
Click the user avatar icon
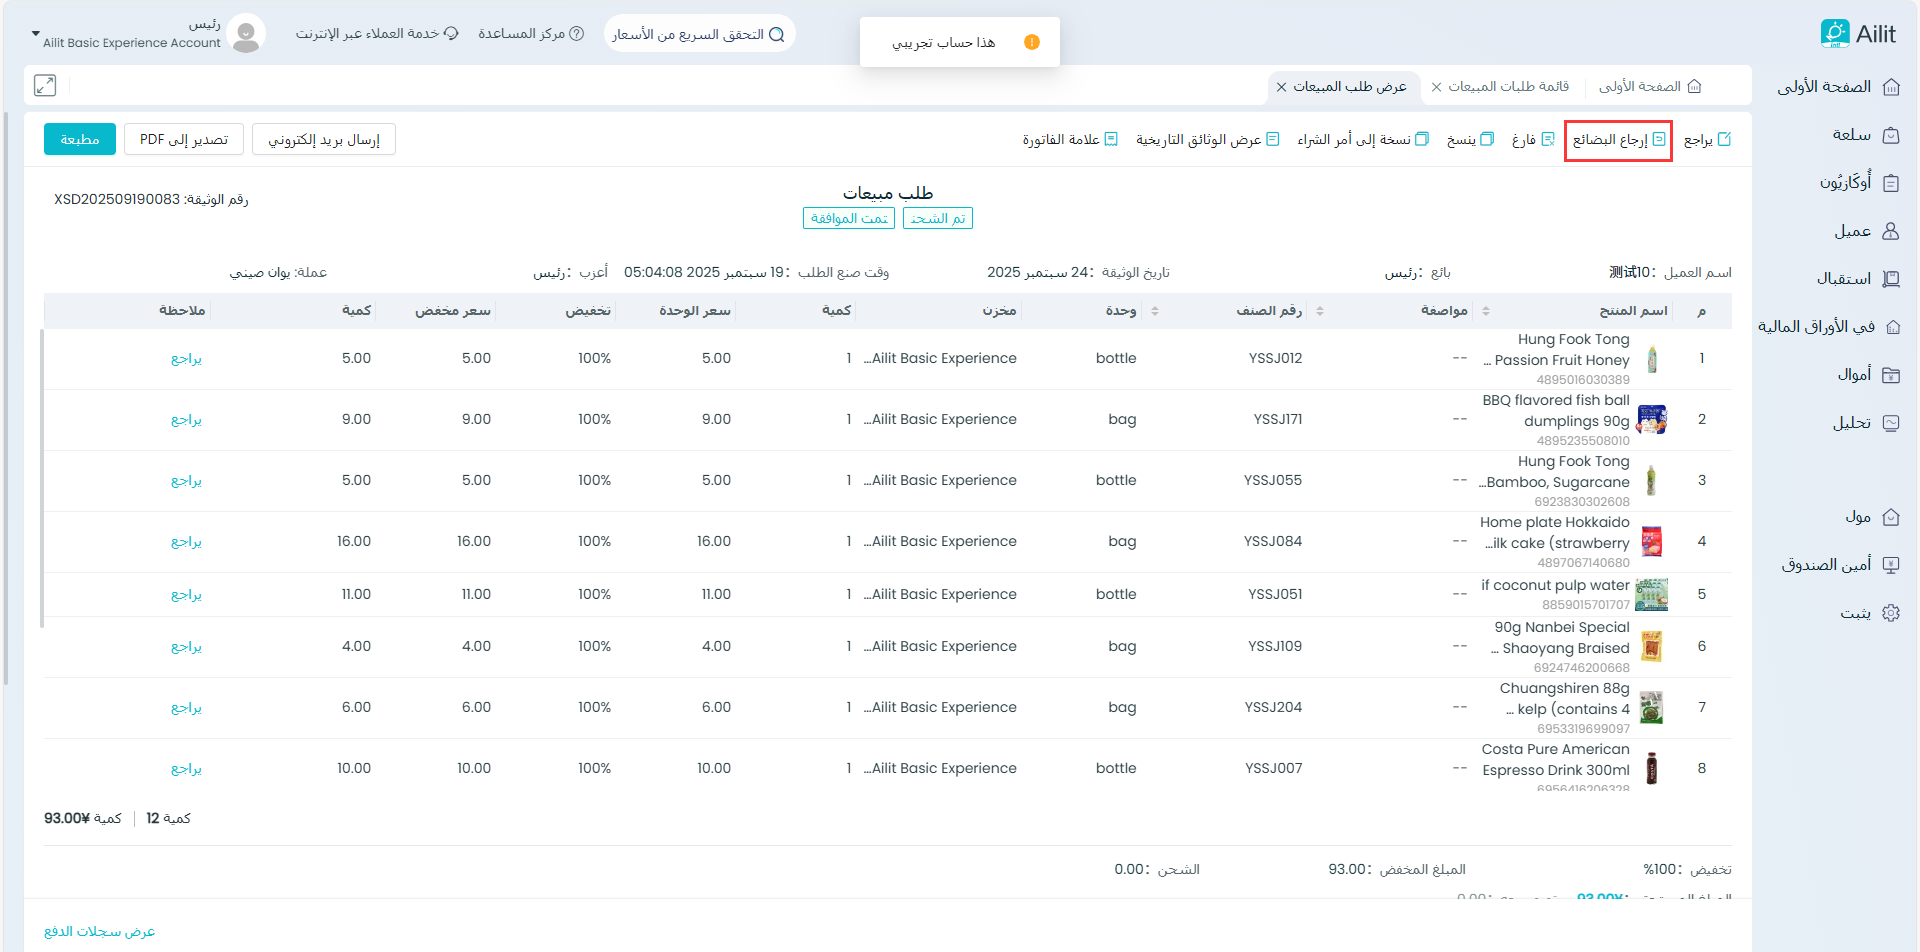click(x=246, y=34)
